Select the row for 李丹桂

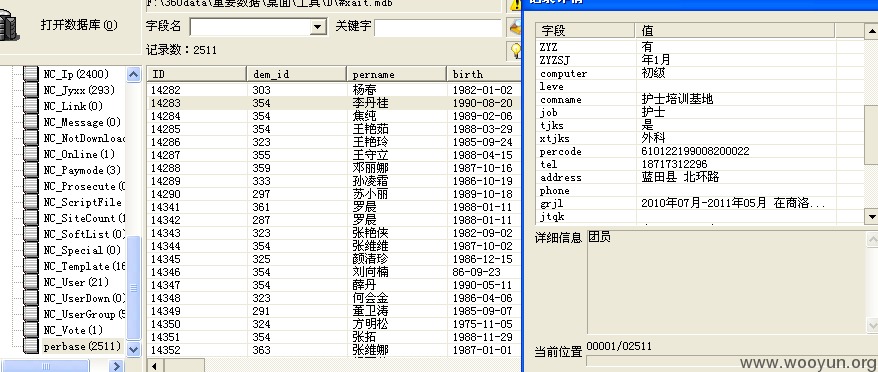pos(333,103)
